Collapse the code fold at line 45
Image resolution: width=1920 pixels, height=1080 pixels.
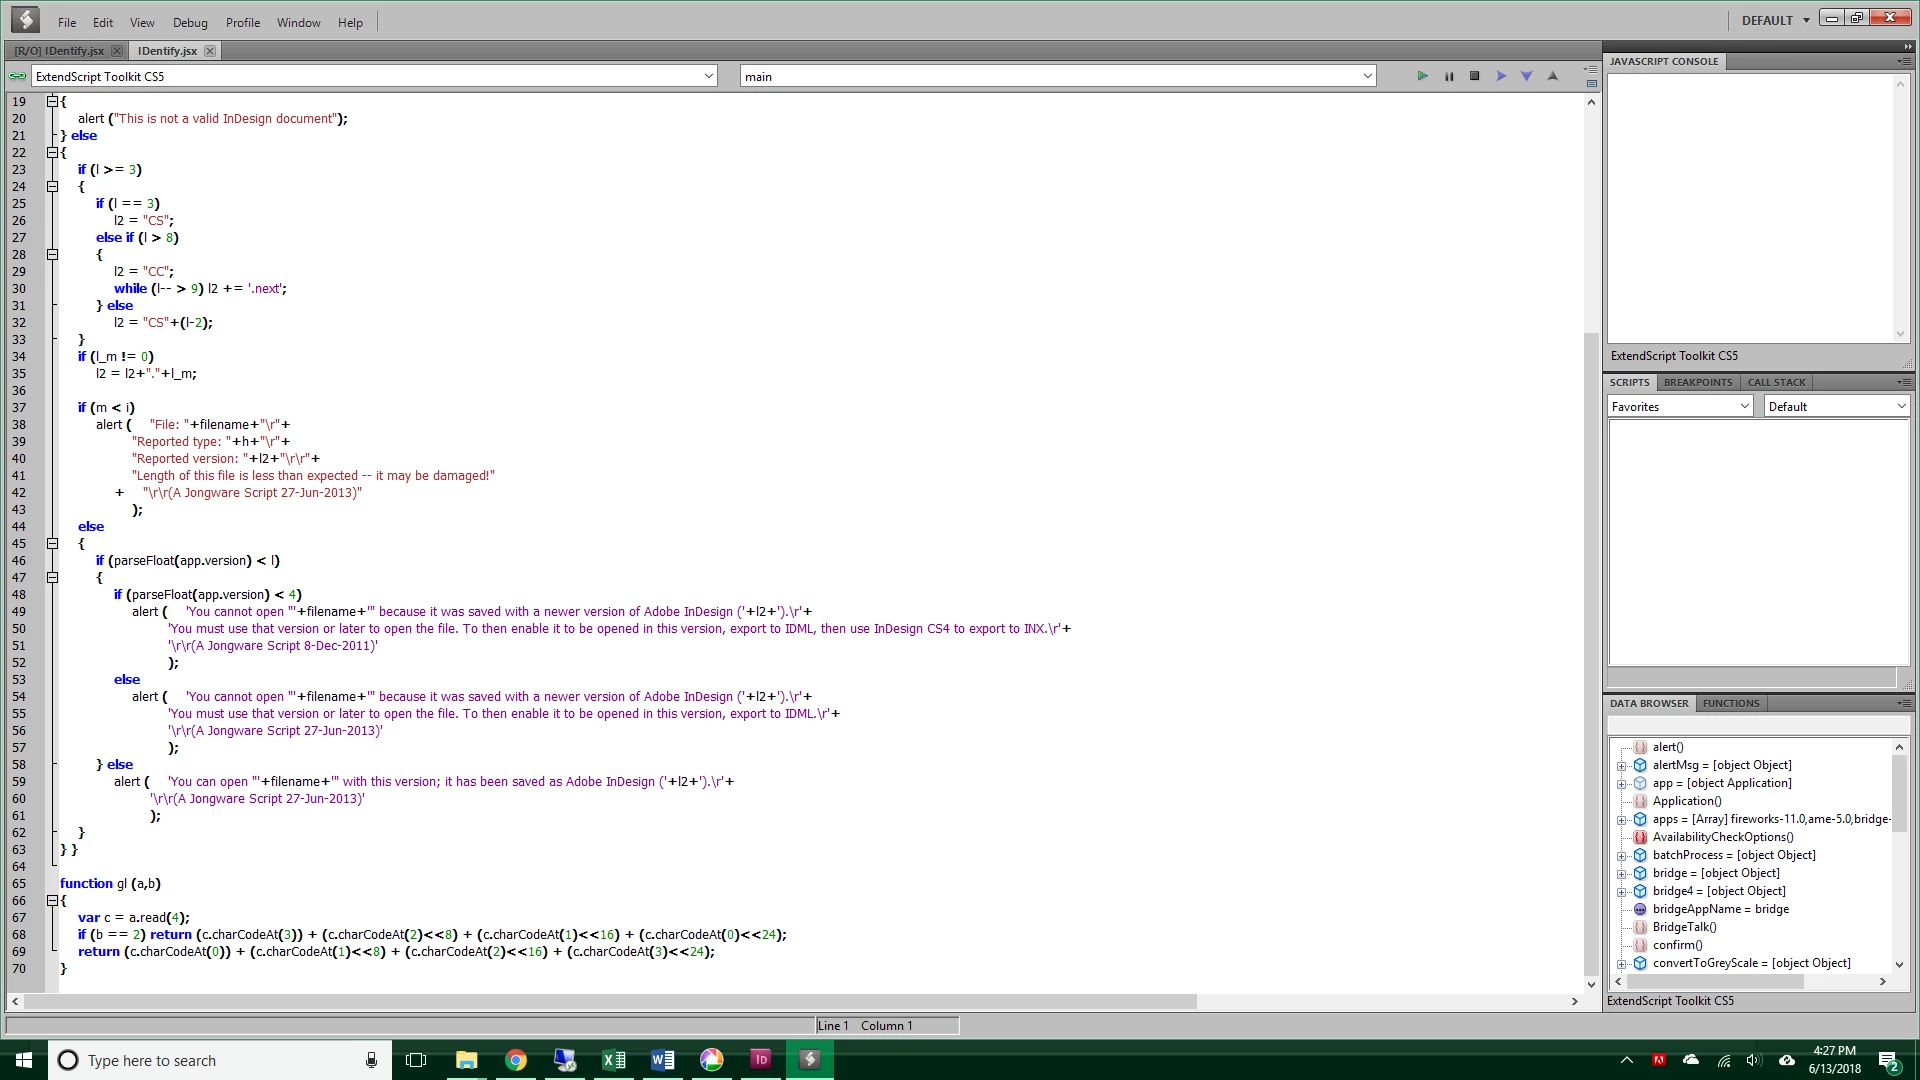52,544
